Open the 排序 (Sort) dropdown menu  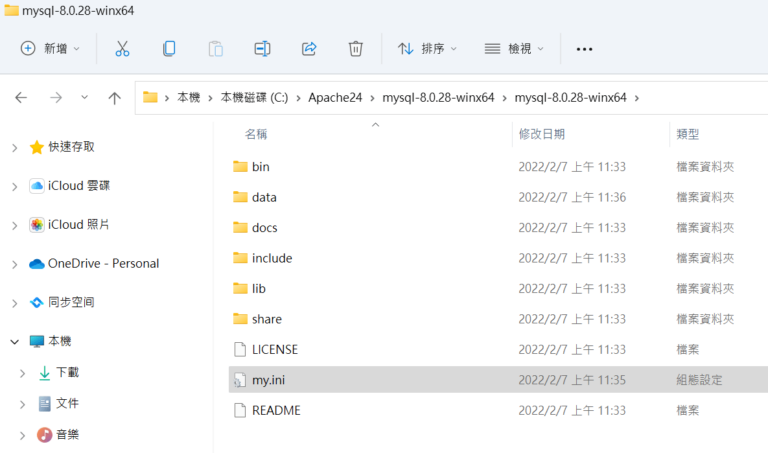tap(427, 48)
